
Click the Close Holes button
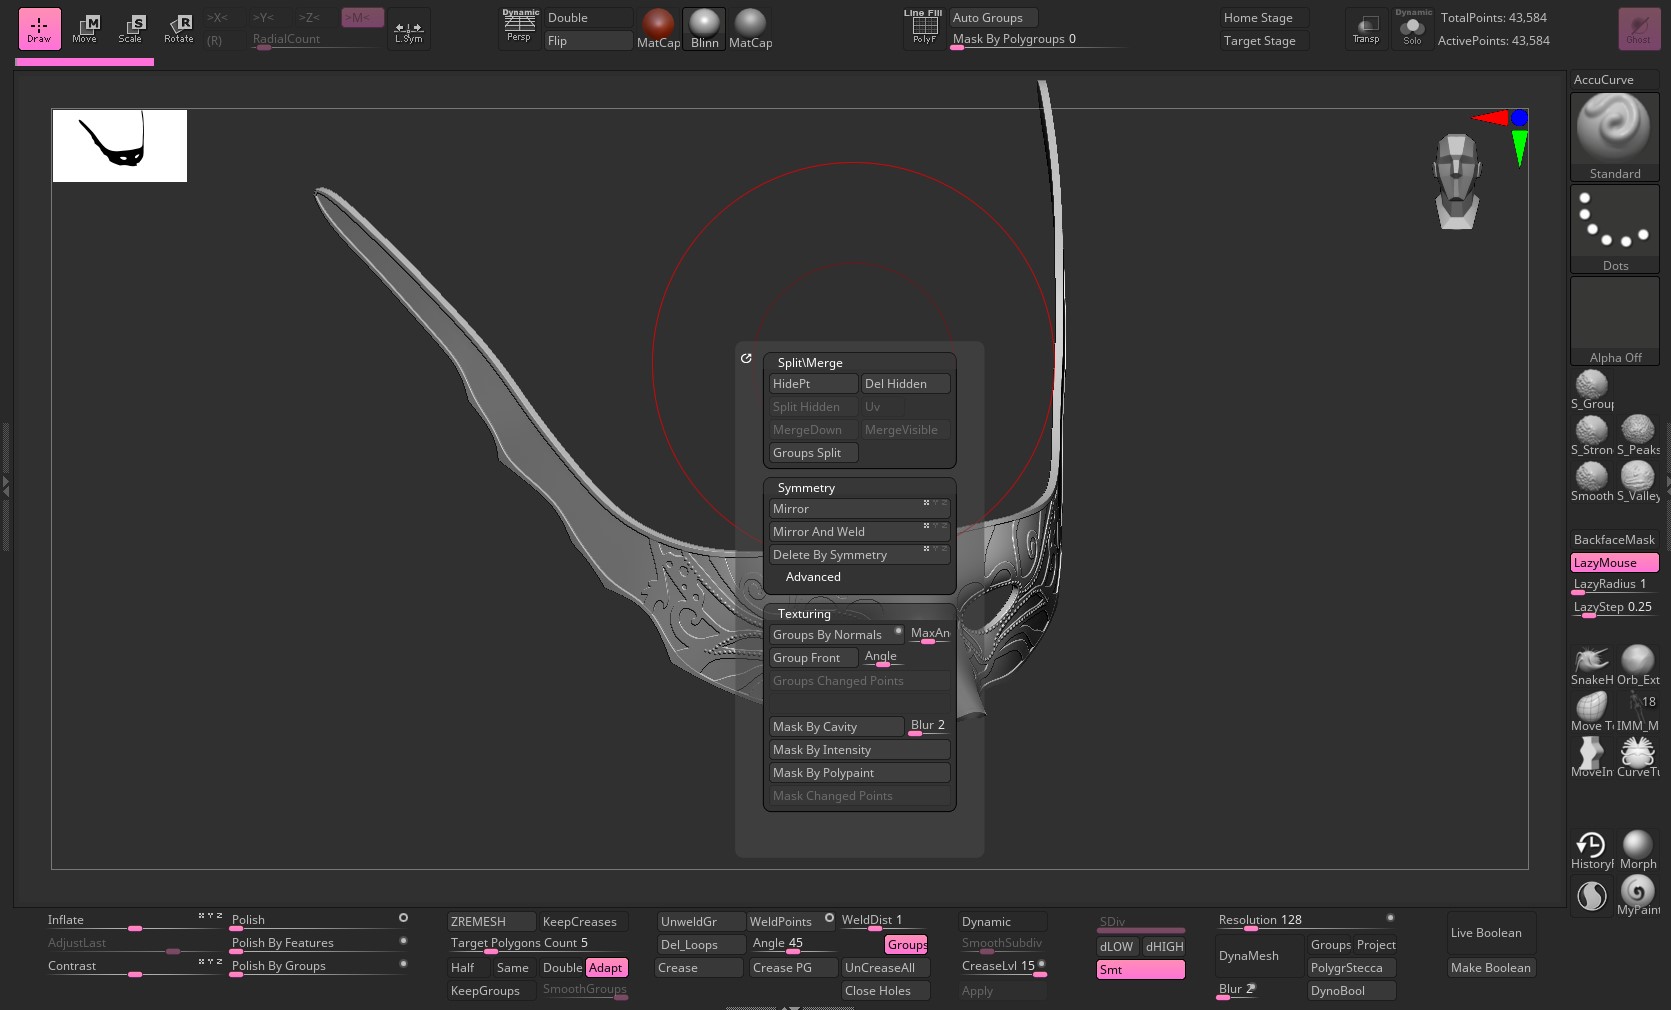[886, 991]
